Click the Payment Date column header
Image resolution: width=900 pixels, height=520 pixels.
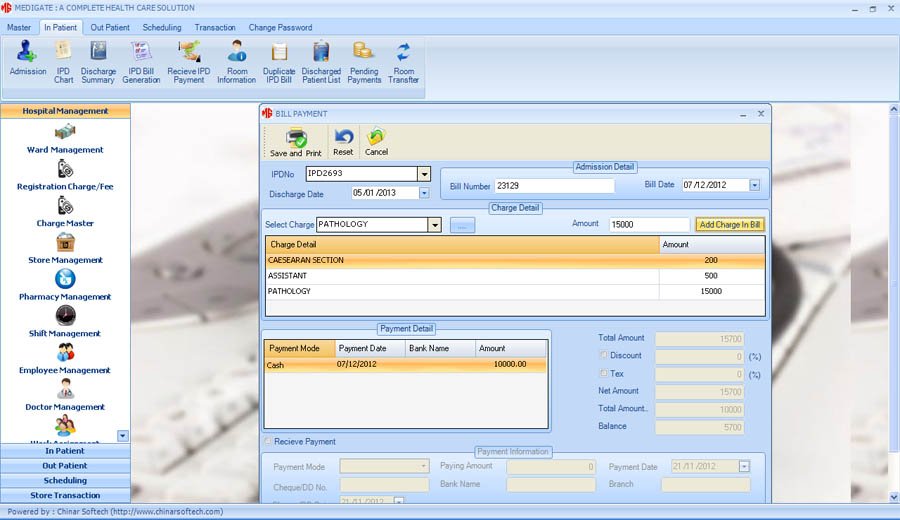[370, 348]
